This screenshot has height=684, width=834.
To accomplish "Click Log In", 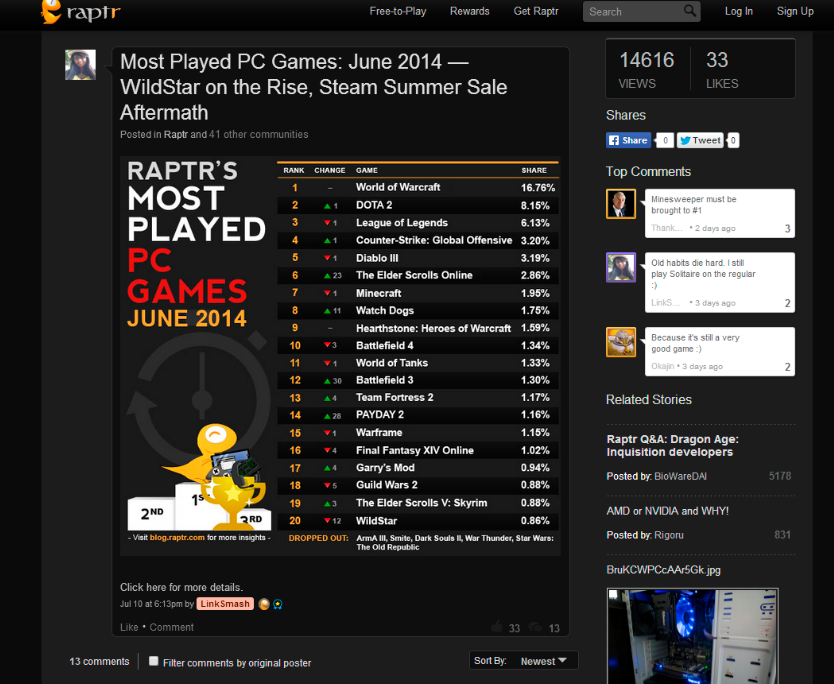I will pyautogui.click(x=739, y=11).
